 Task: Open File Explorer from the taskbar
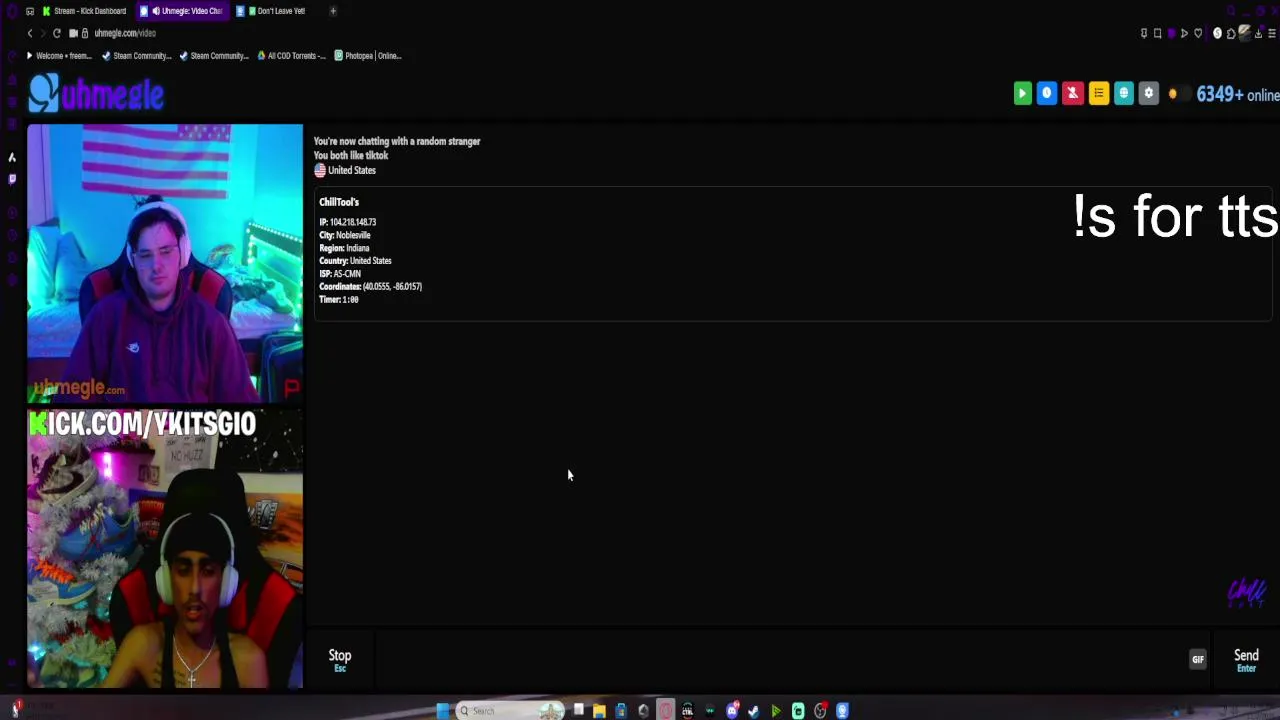599,711
